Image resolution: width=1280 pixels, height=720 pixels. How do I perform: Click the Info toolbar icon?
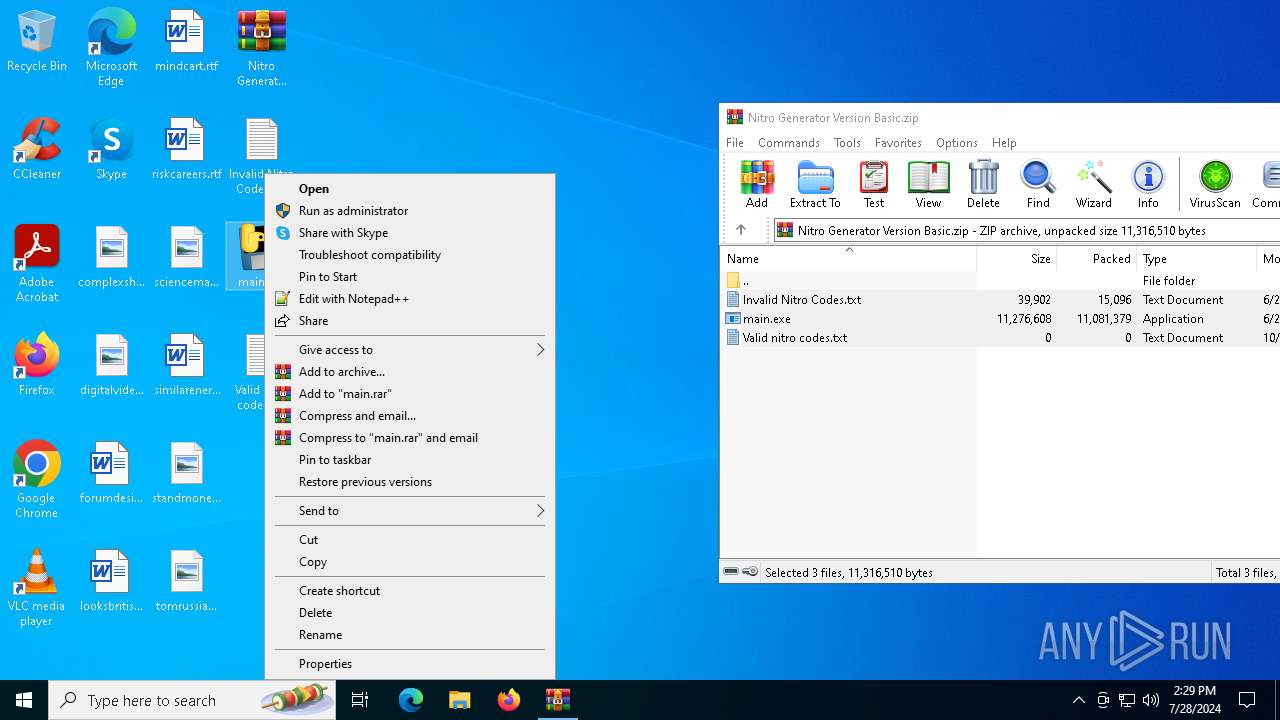[1148, 184]
